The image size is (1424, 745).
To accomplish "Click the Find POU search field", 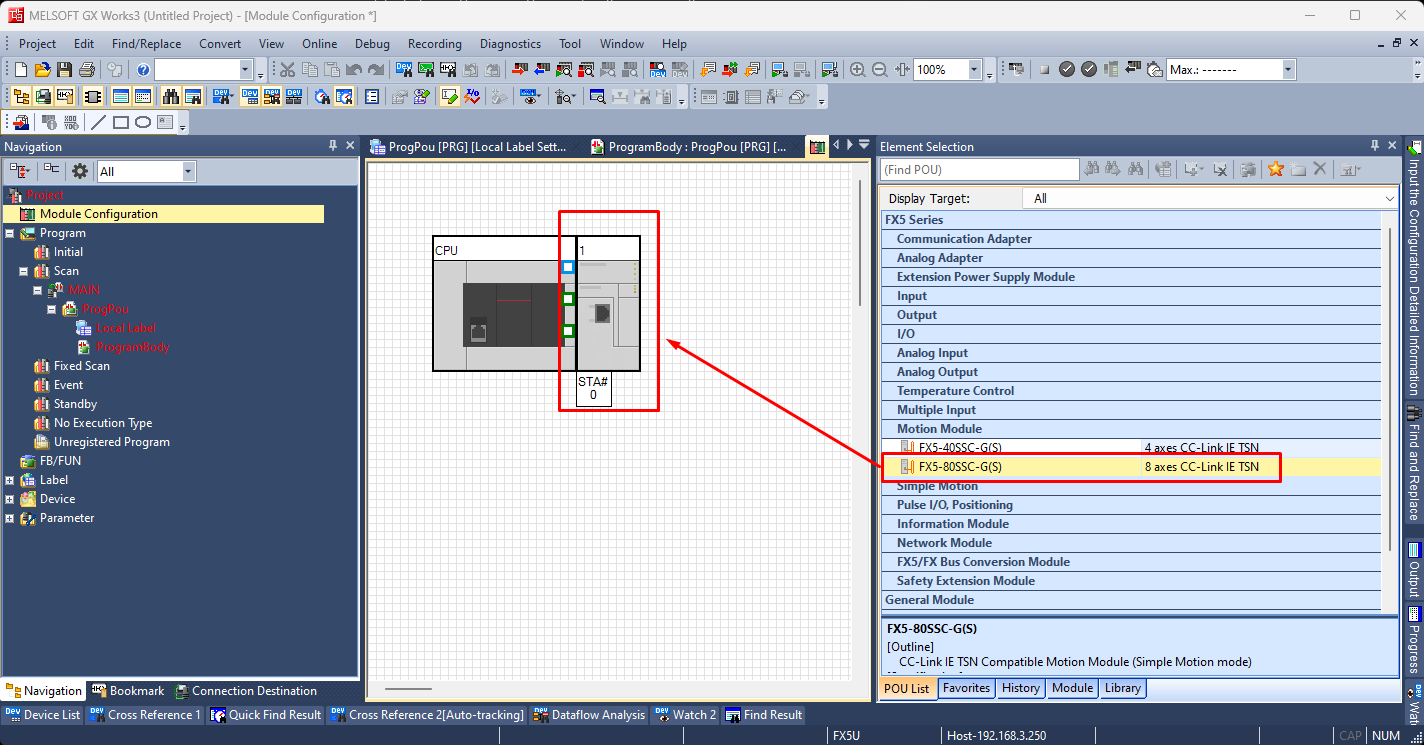I will [x=979, y=170].
